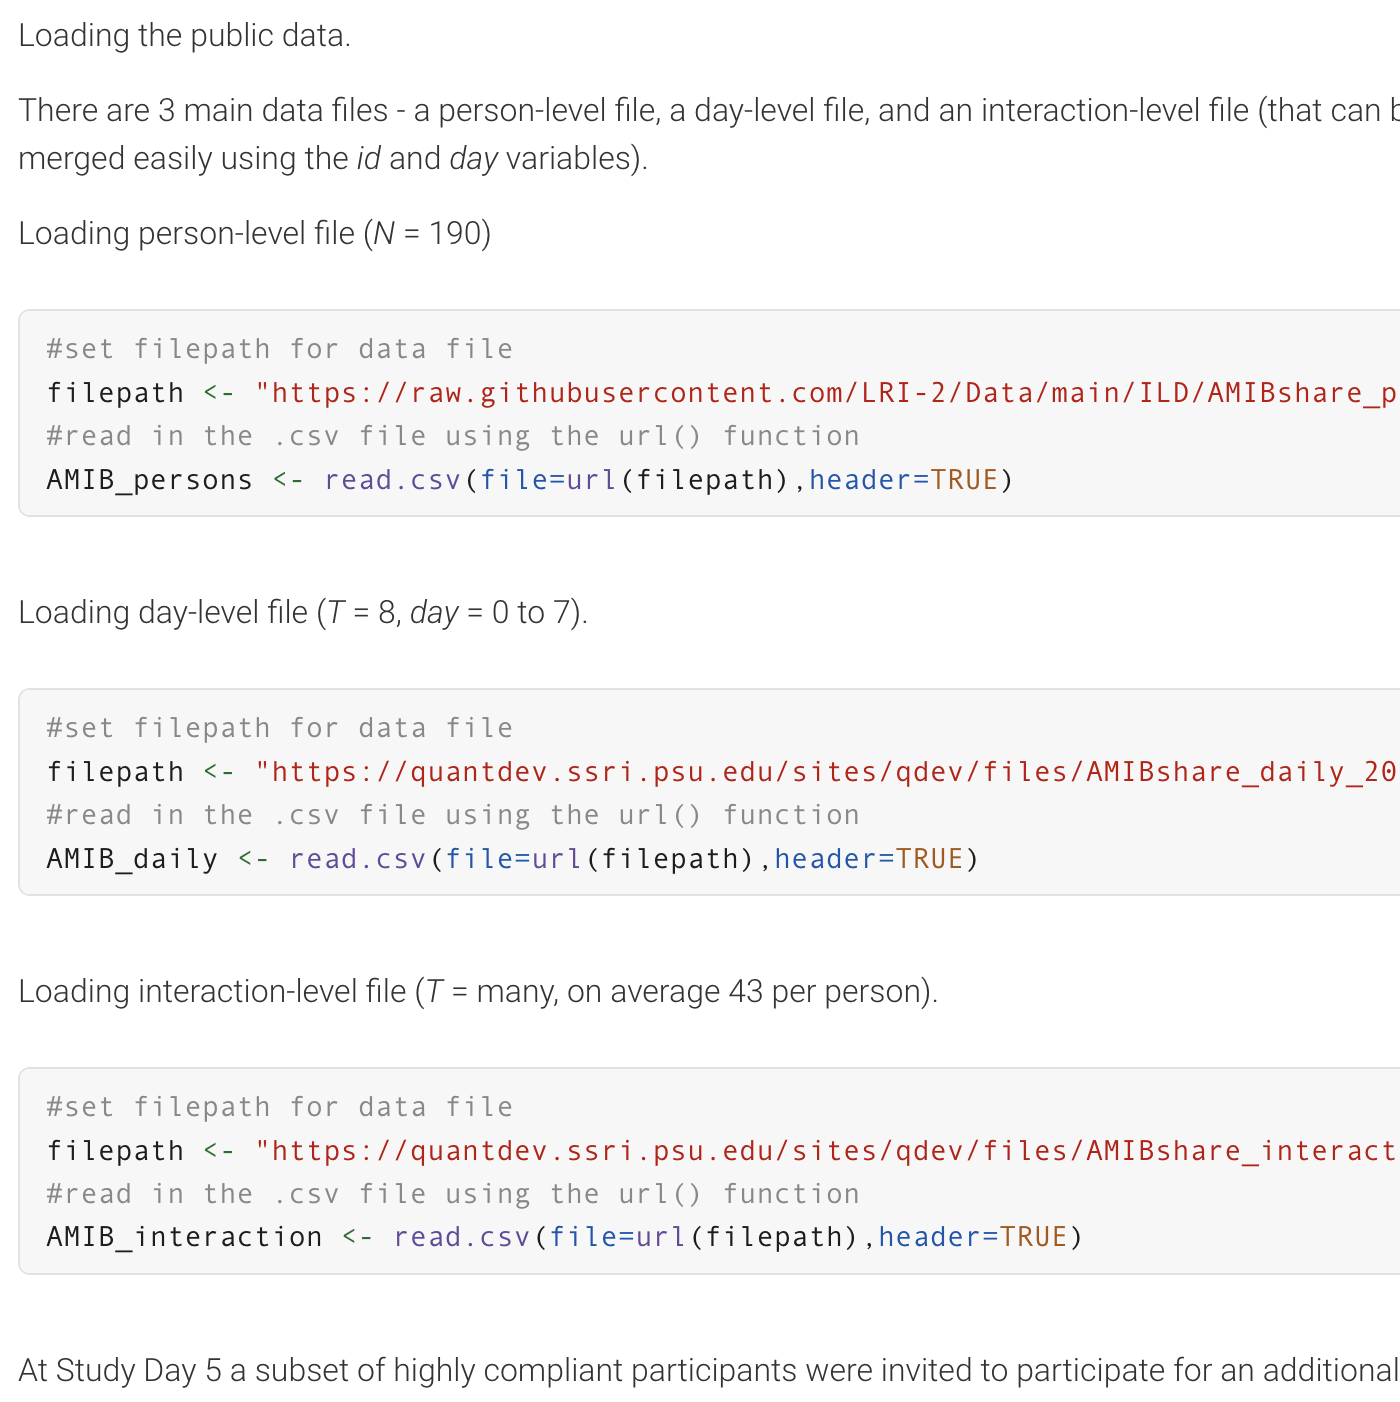The width and height of the screenshot is (1400, 1402).
Task: Click read.csv in the AMIB_interaction line
Action: coord(461,1237)
